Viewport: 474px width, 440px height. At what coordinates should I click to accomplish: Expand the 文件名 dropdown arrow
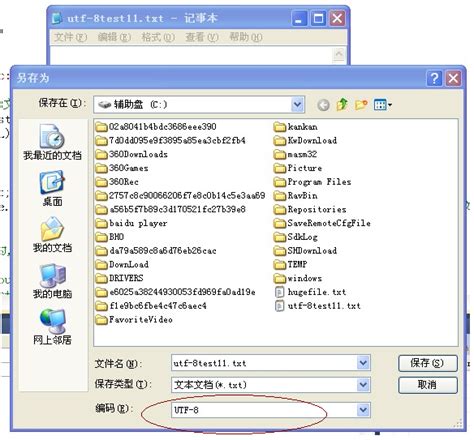coord(363,363)
